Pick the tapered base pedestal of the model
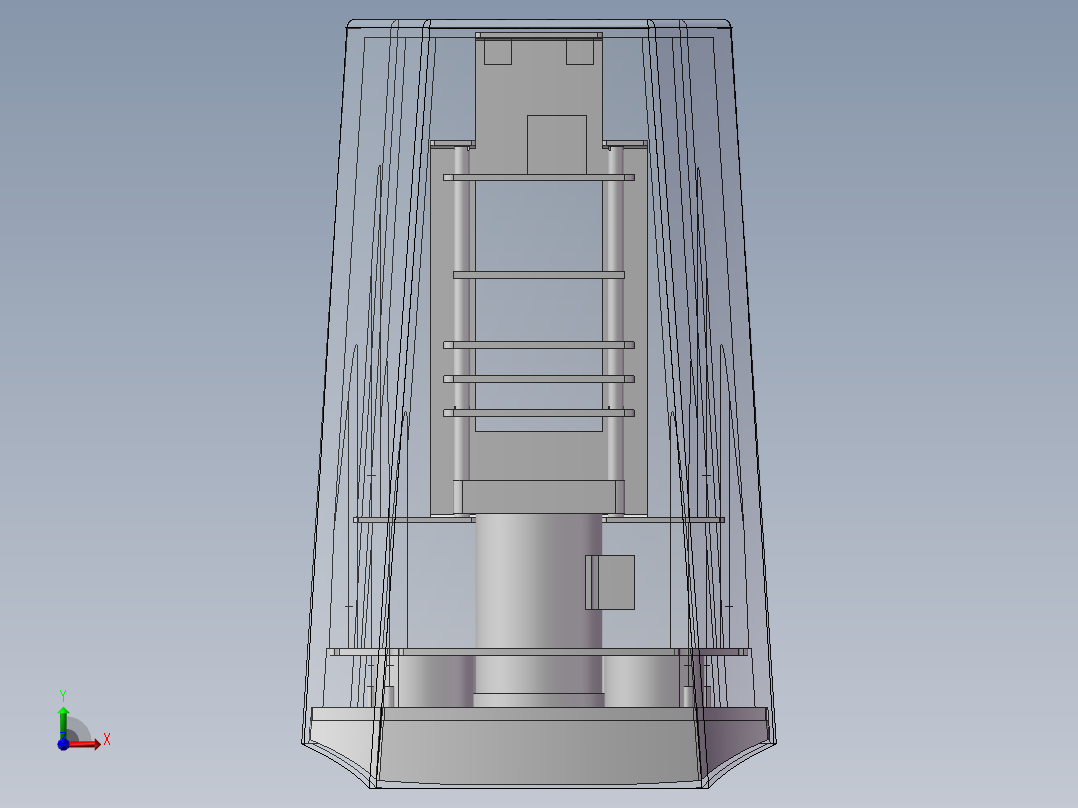This screenshot has width=1078, height=808. click(539, 746)
